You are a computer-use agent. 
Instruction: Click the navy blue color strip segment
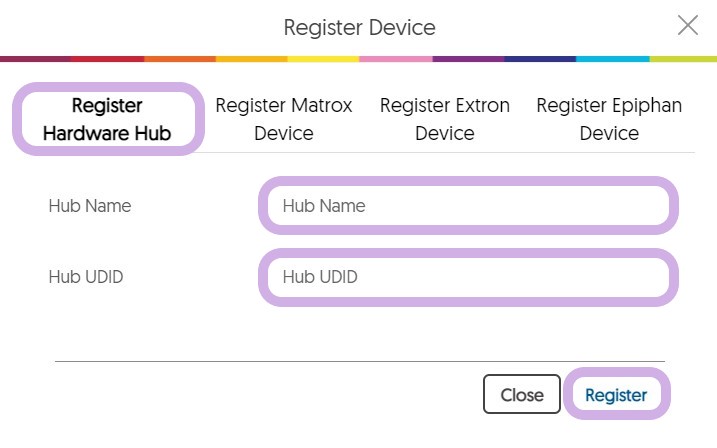539,59
